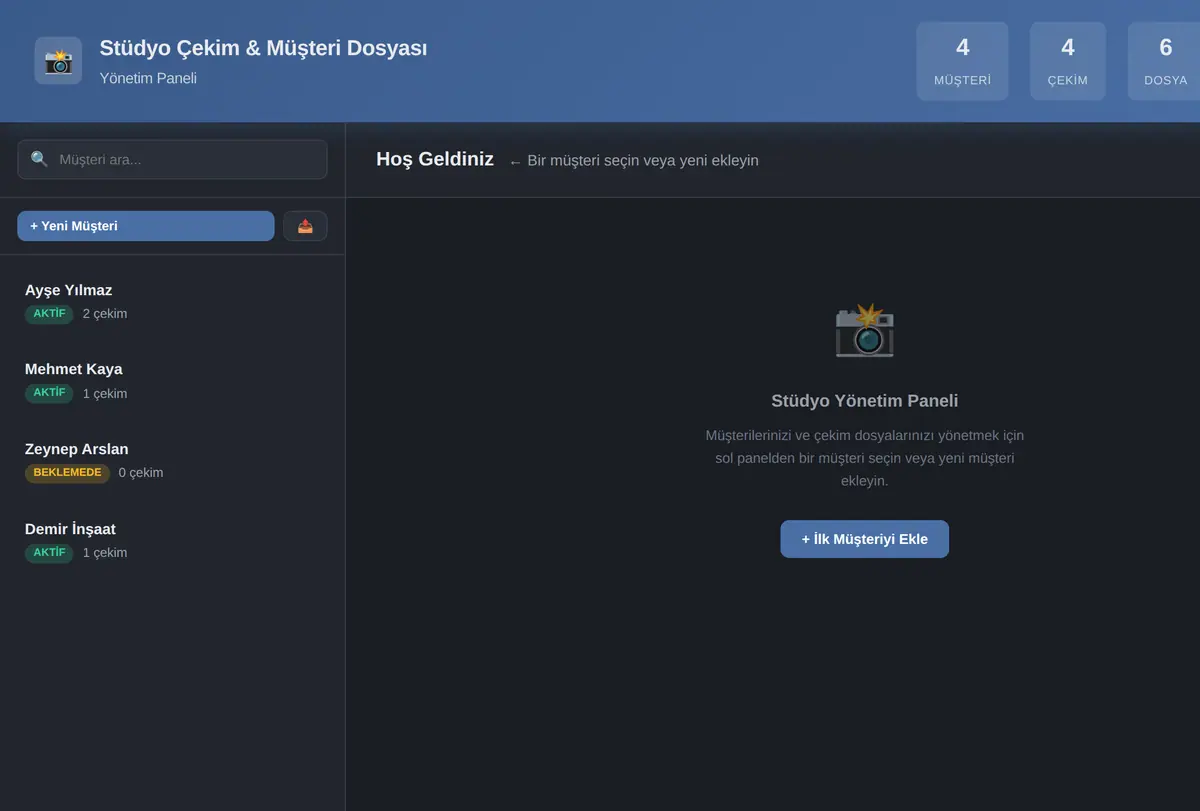Click the AKTİF badge under Demir İnşaat
This screenshot has width=1200, height=811.
coord(49,553)
